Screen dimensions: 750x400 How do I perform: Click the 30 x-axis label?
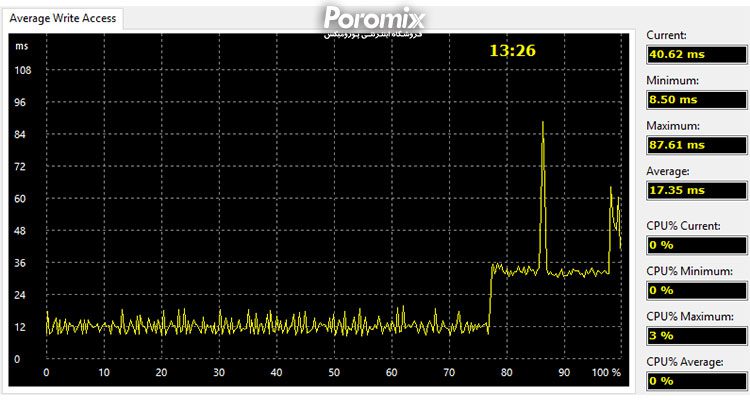click(x=219, y=372)
